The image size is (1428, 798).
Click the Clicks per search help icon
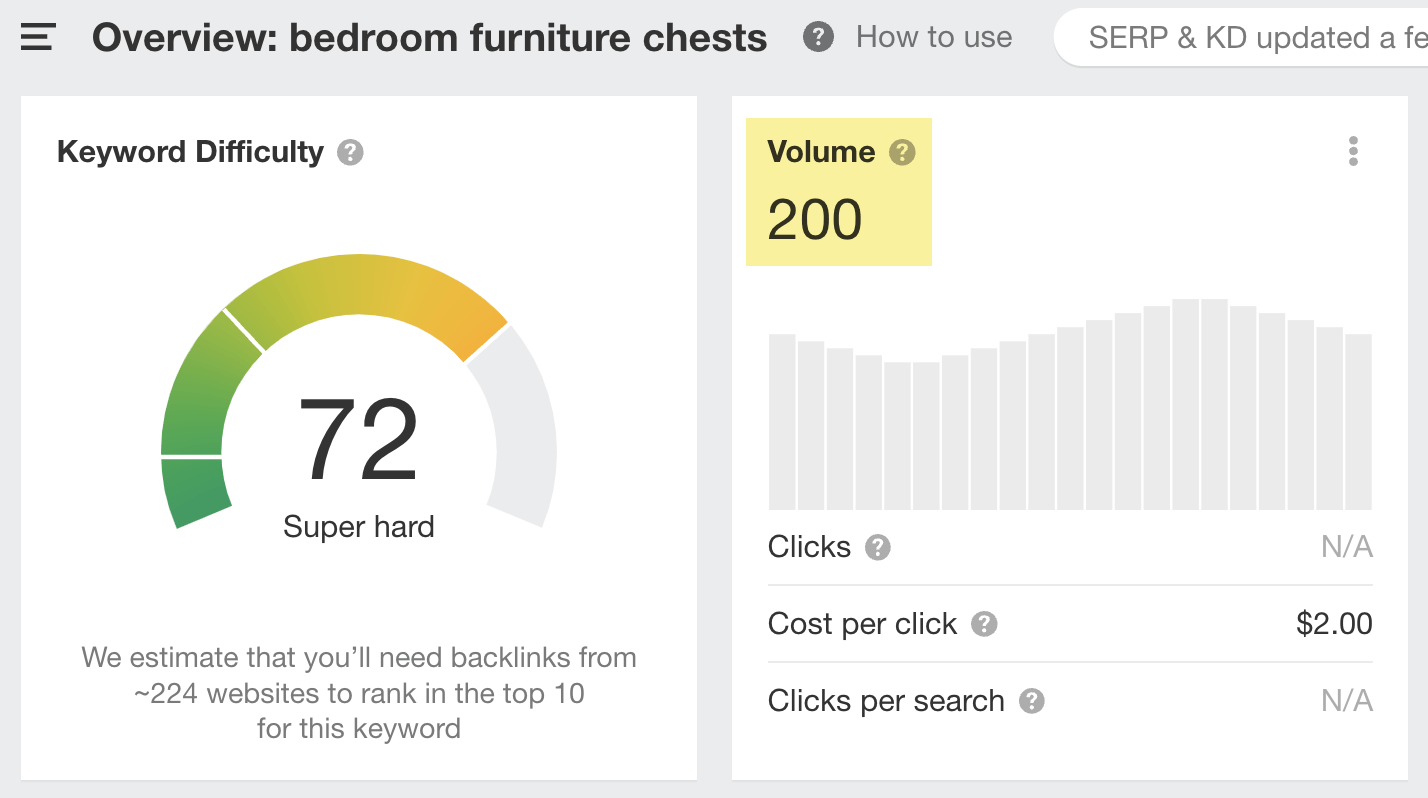[x=1030, y=701]
